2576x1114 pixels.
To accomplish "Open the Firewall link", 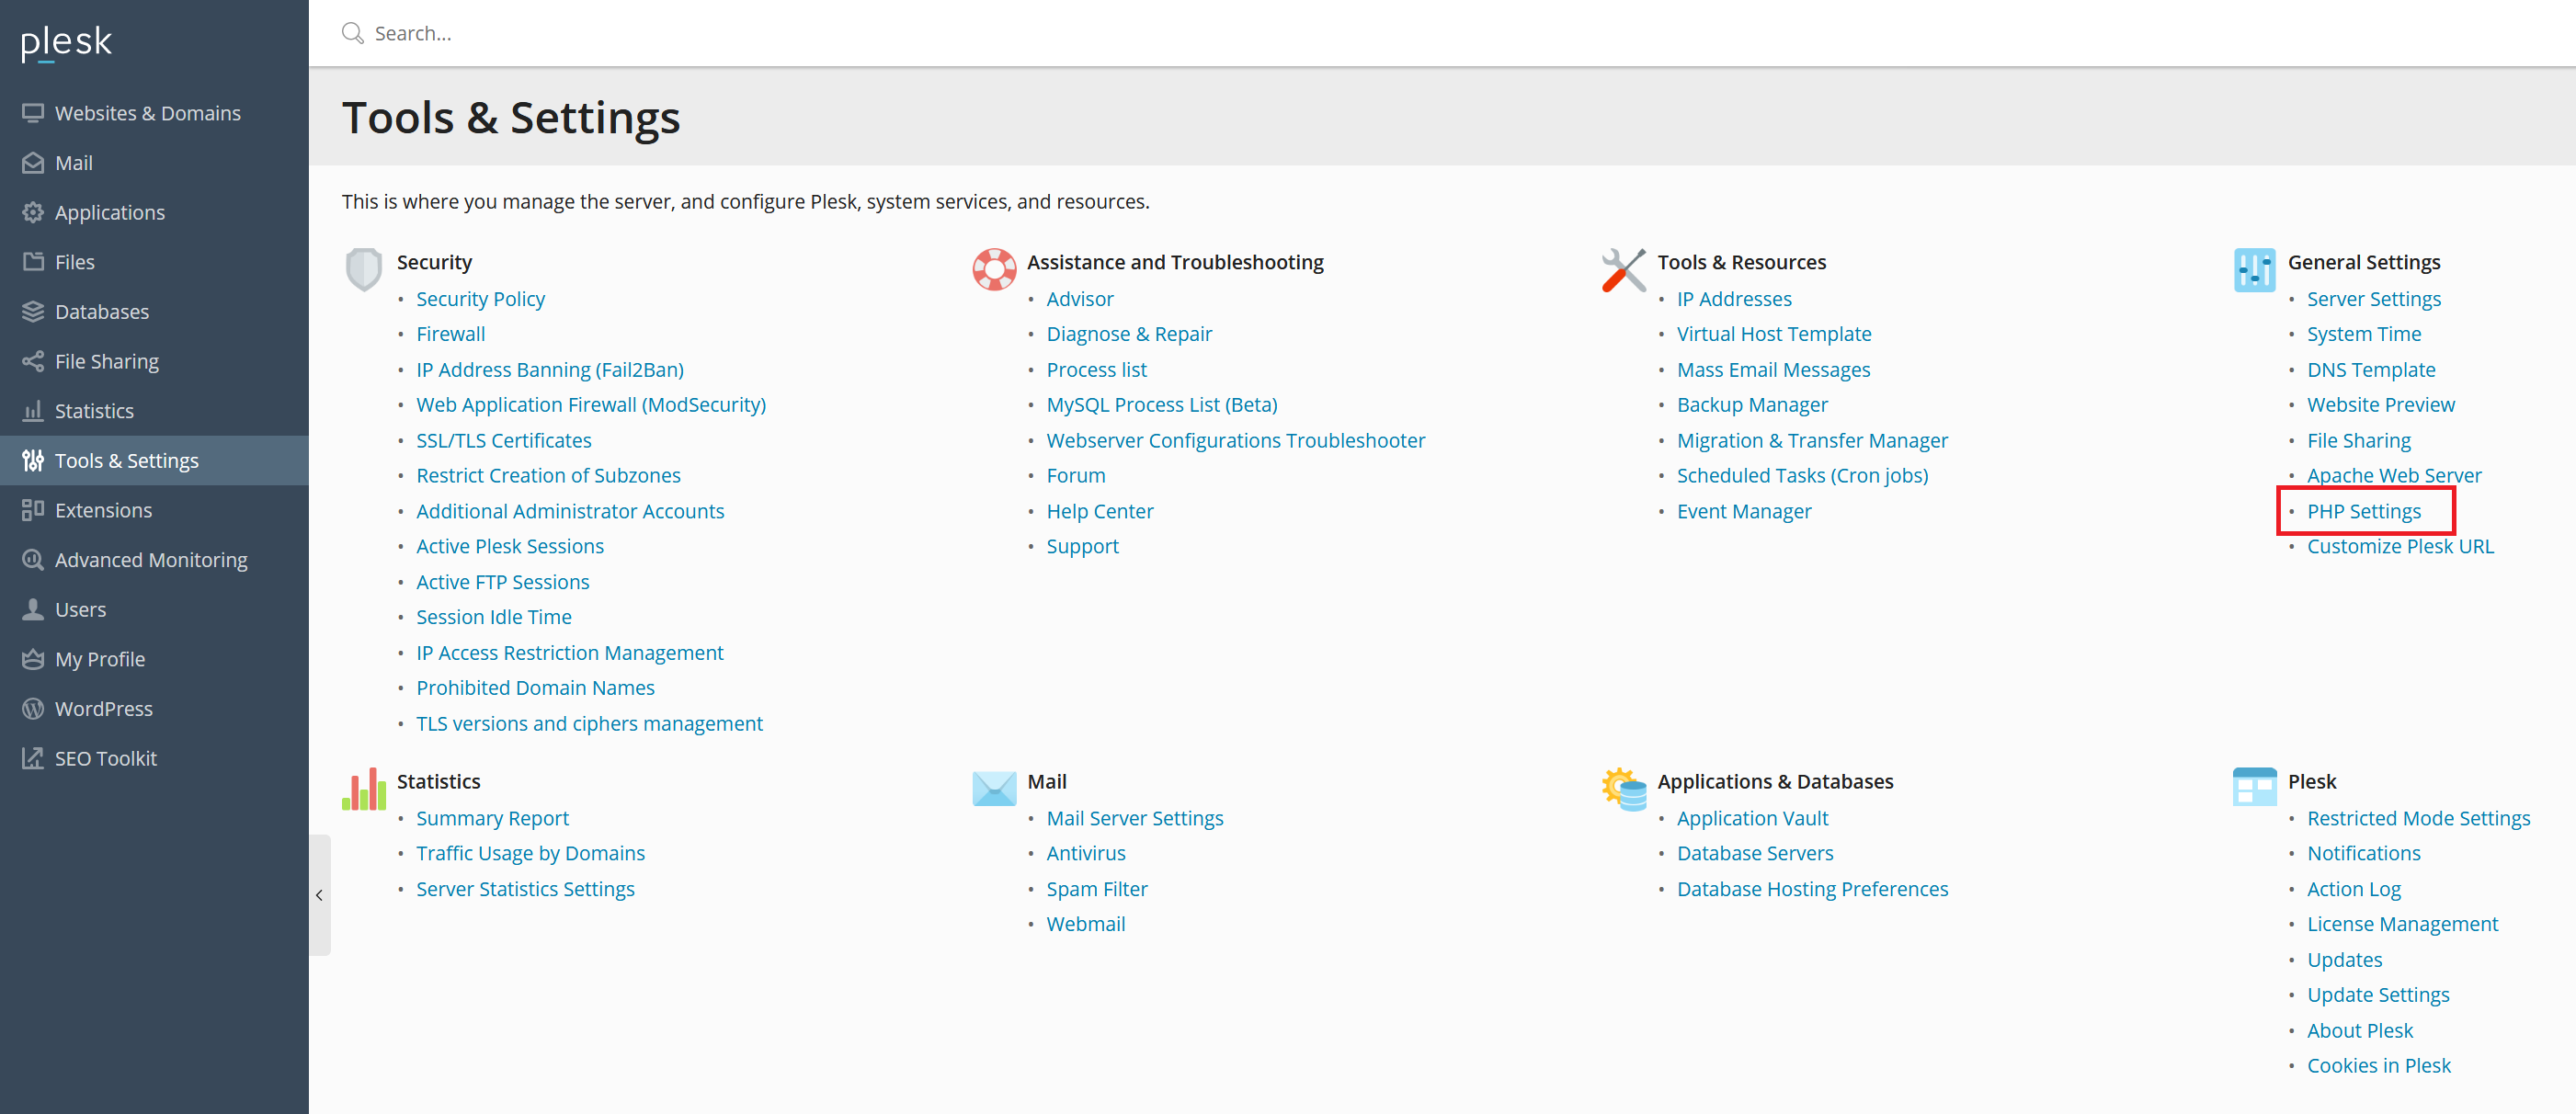I will click(x=450, y=334).
